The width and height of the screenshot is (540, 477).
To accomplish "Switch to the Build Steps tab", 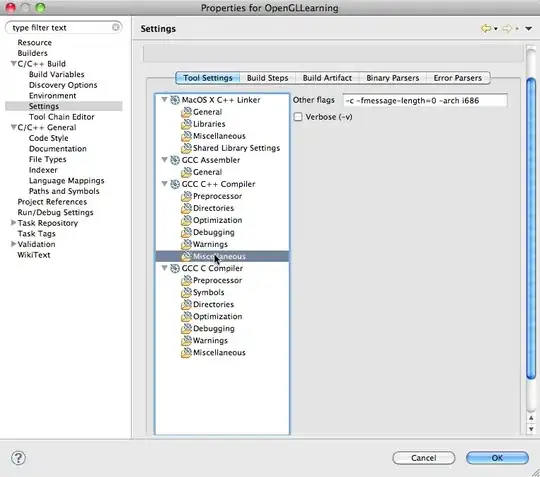I will pyautogui.click(x=267, y=78).
